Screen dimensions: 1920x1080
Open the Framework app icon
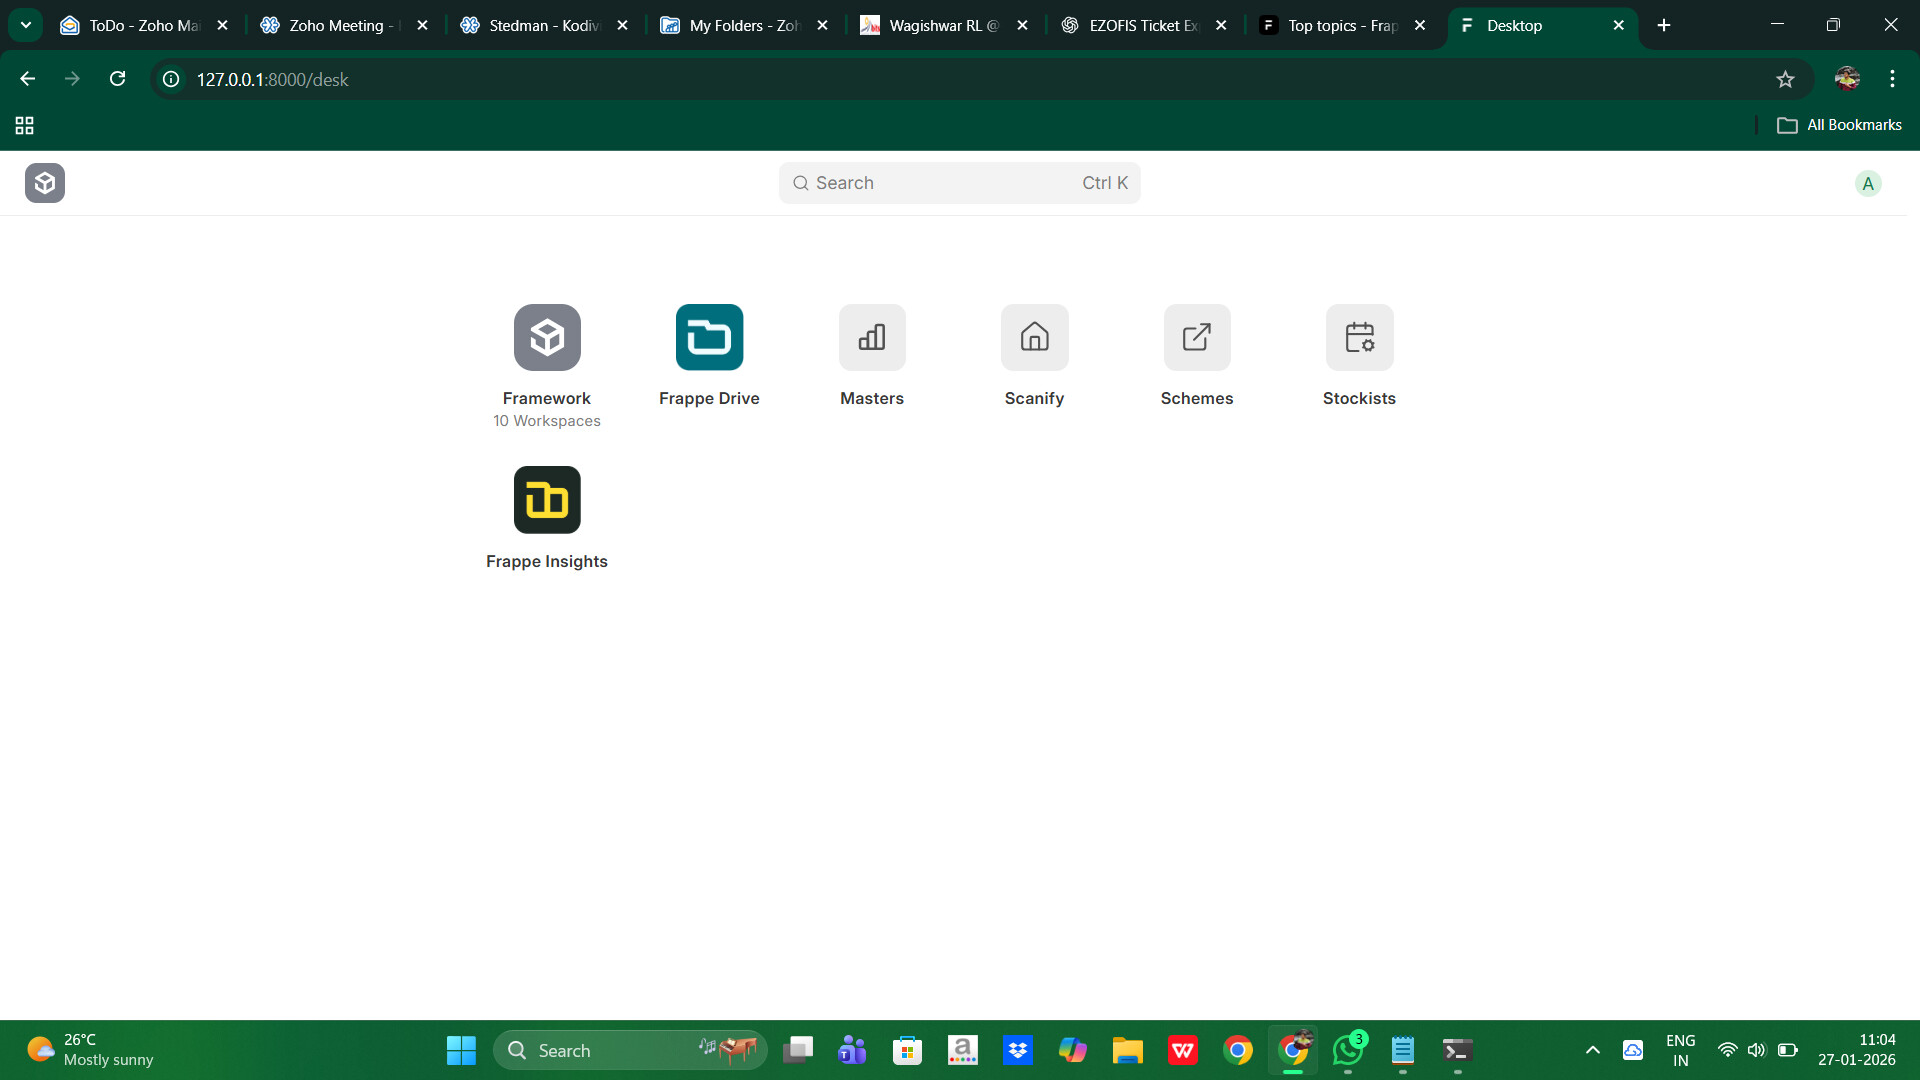pos(547,337)
